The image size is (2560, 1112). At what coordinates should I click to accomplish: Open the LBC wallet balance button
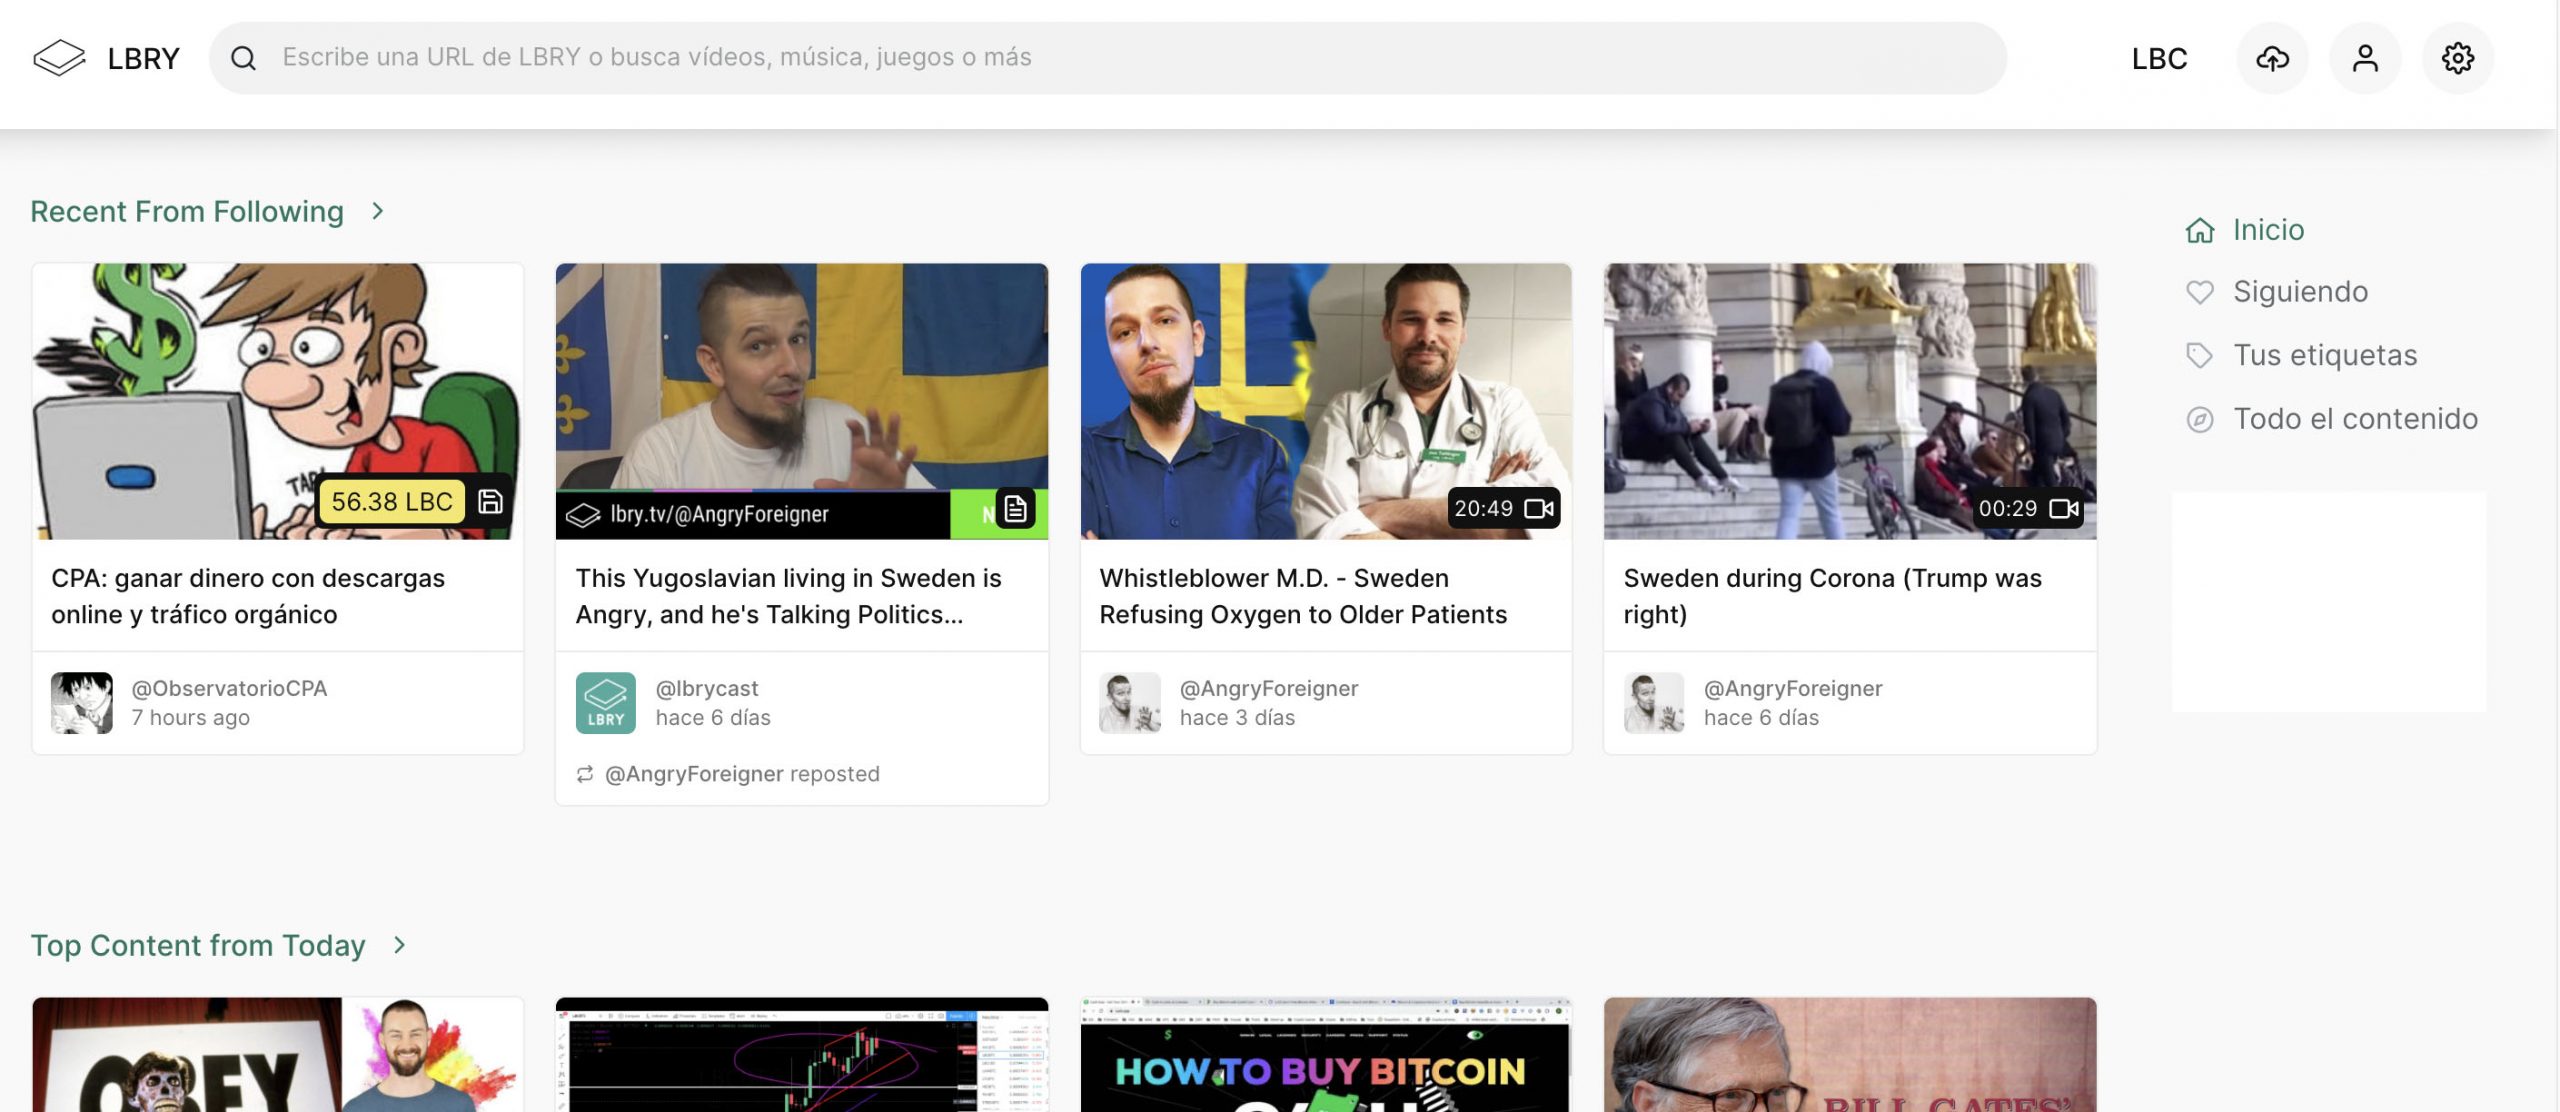pos(2159,58)
